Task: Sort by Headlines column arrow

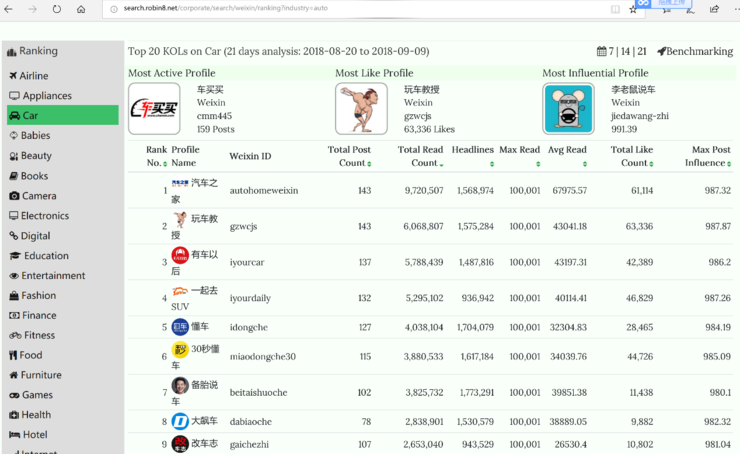Action: [x=492, y=164]
